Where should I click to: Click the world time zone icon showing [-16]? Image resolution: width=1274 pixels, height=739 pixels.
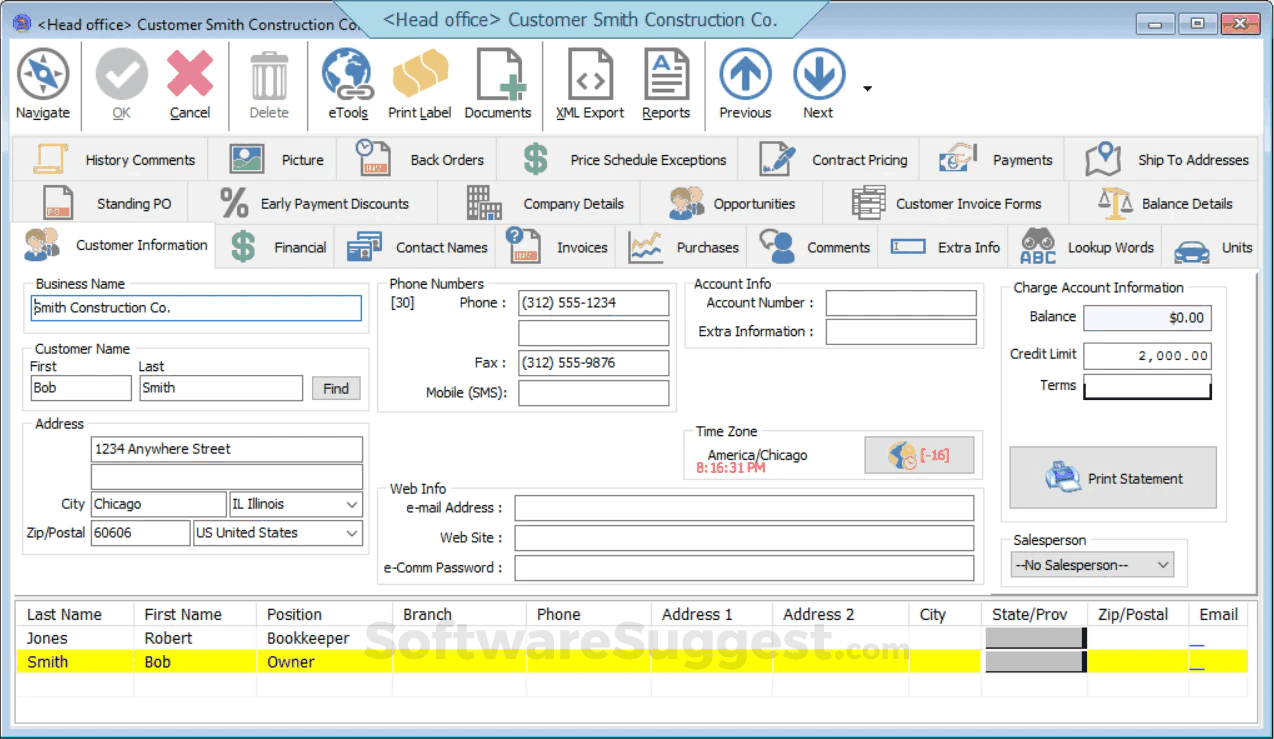pyautogui.click(x=918, y=455)
